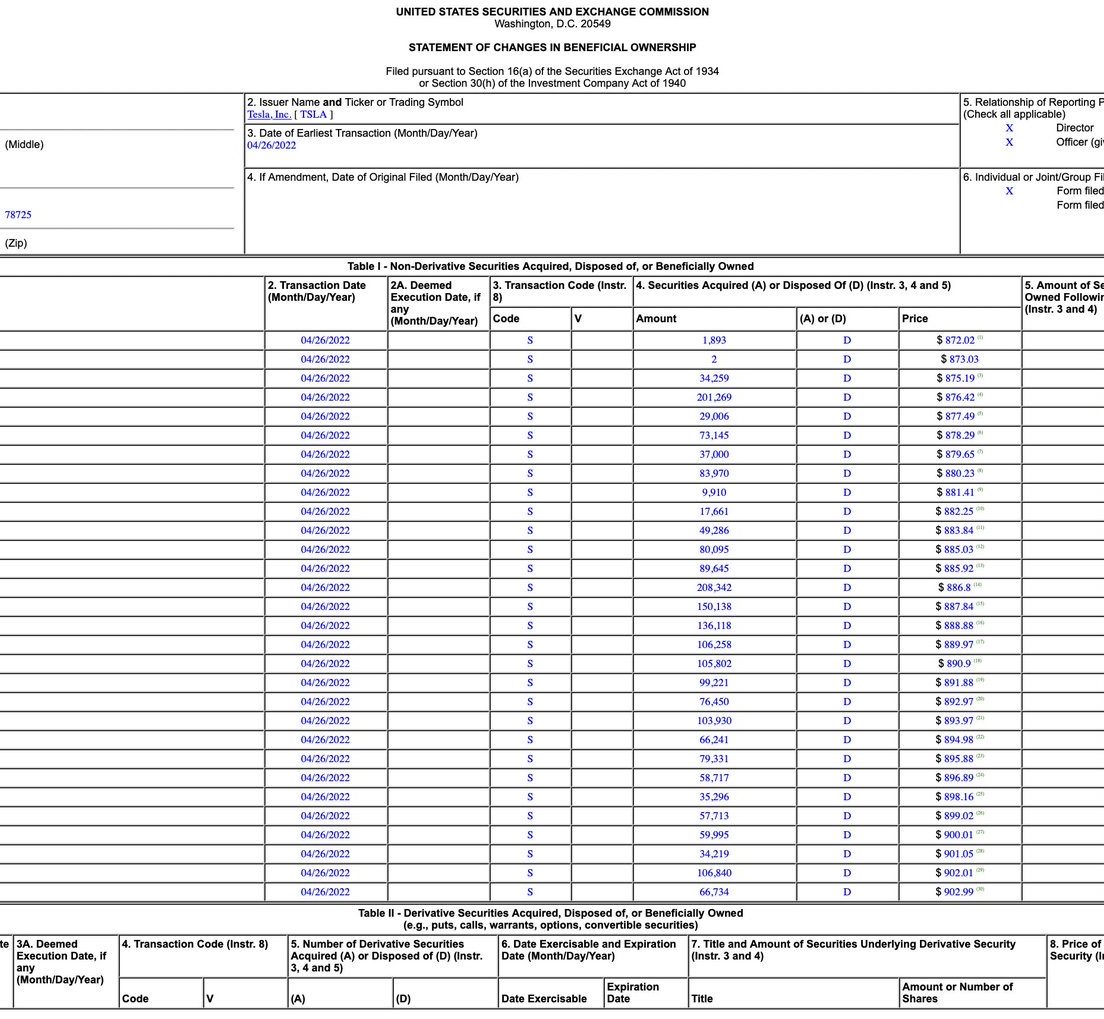Select the amount 80,095
This screenshot has width=1104, height=1019.
point(714,549)
